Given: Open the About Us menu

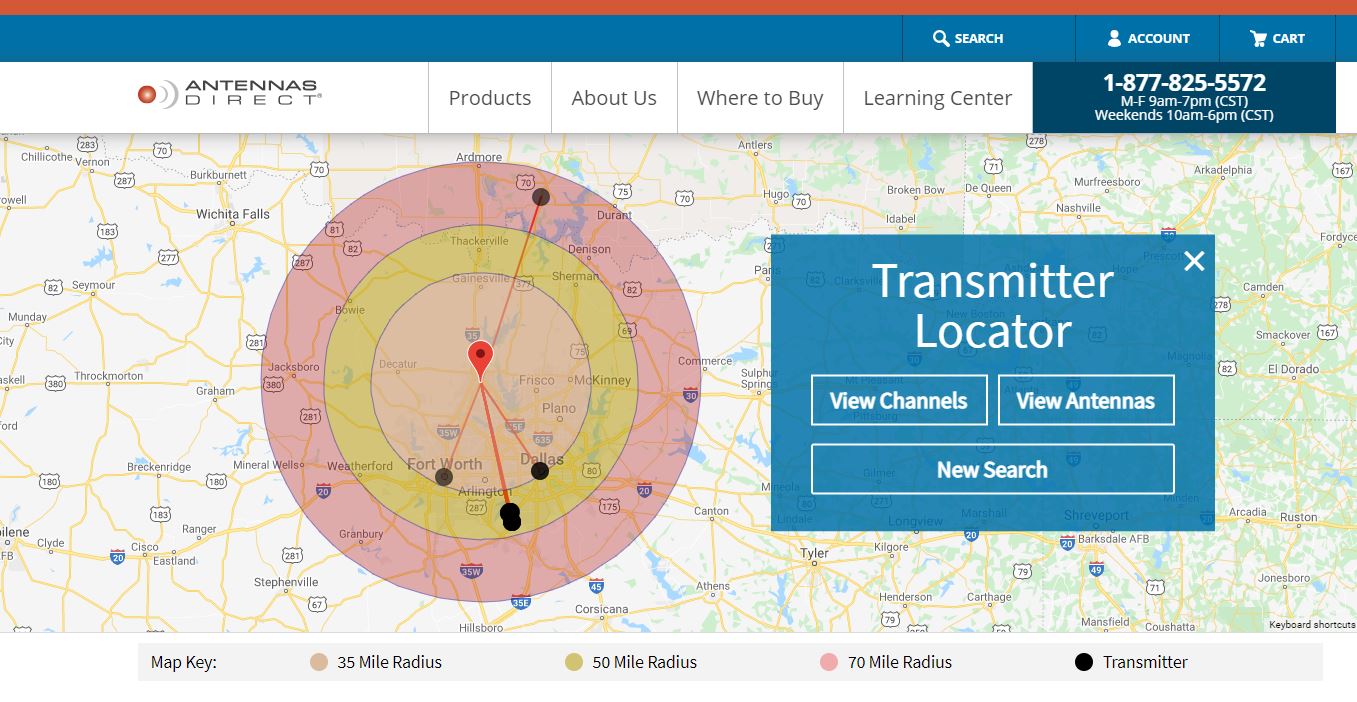Looking at the screenshot, I should coord(614,98).
